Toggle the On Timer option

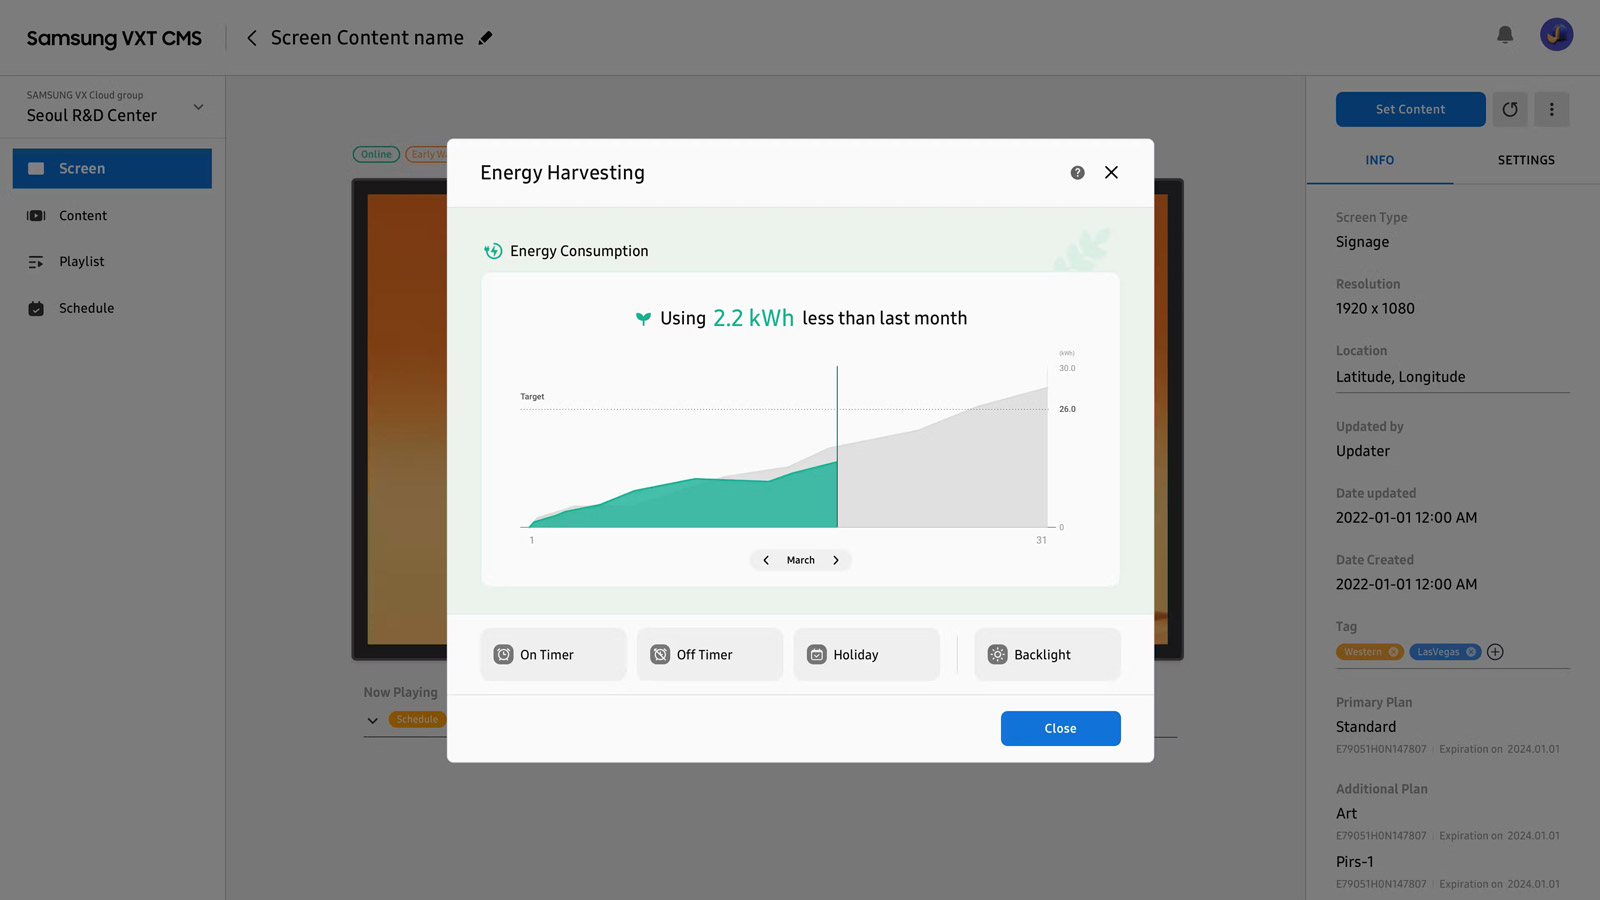click(x=553, y=655)
